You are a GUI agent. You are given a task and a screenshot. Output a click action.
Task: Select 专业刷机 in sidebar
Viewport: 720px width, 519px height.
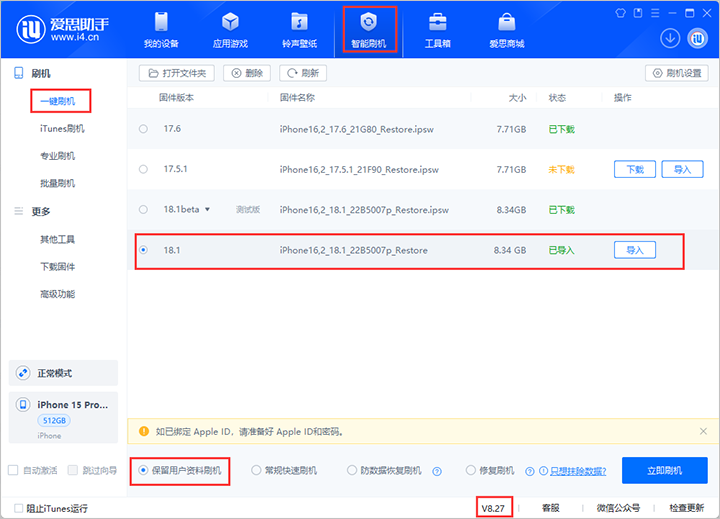click(x=58, y=156)
